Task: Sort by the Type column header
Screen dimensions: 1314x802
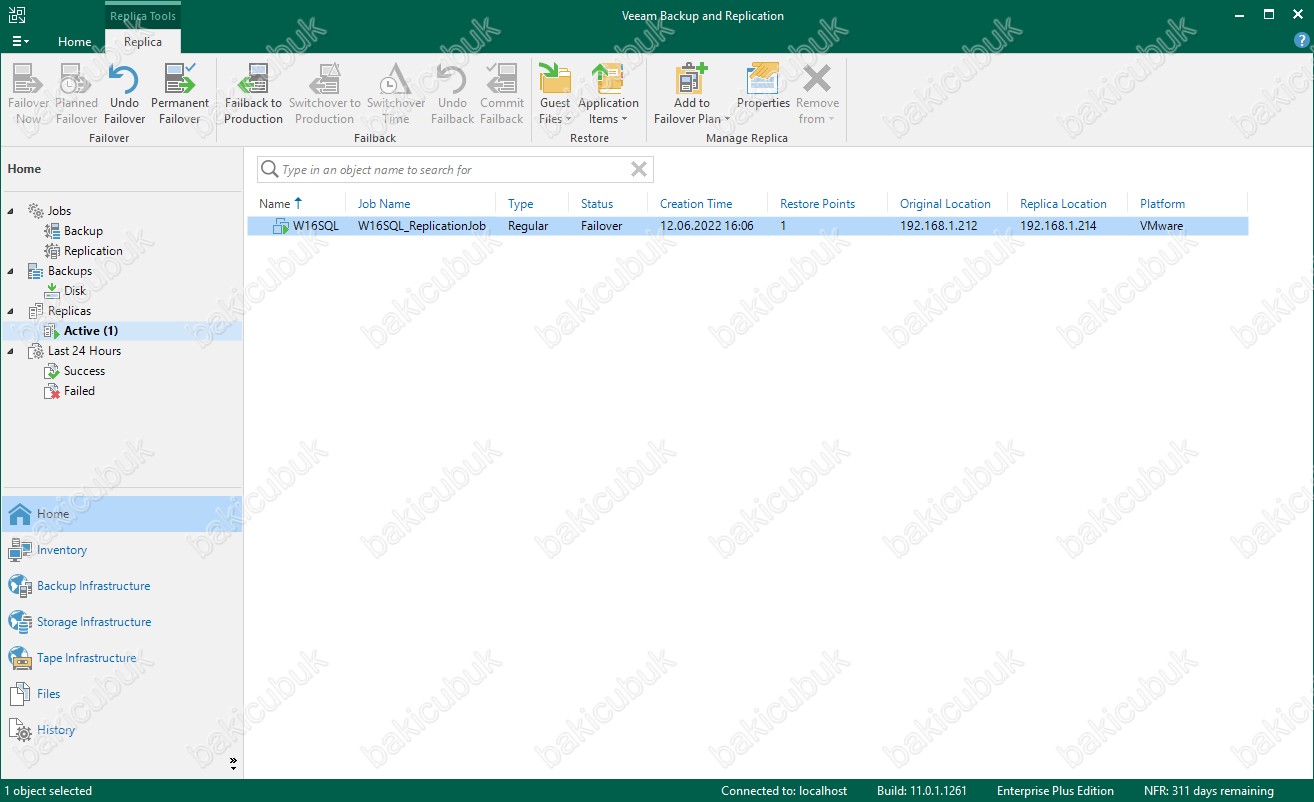Action: click(x=520, y=204)
